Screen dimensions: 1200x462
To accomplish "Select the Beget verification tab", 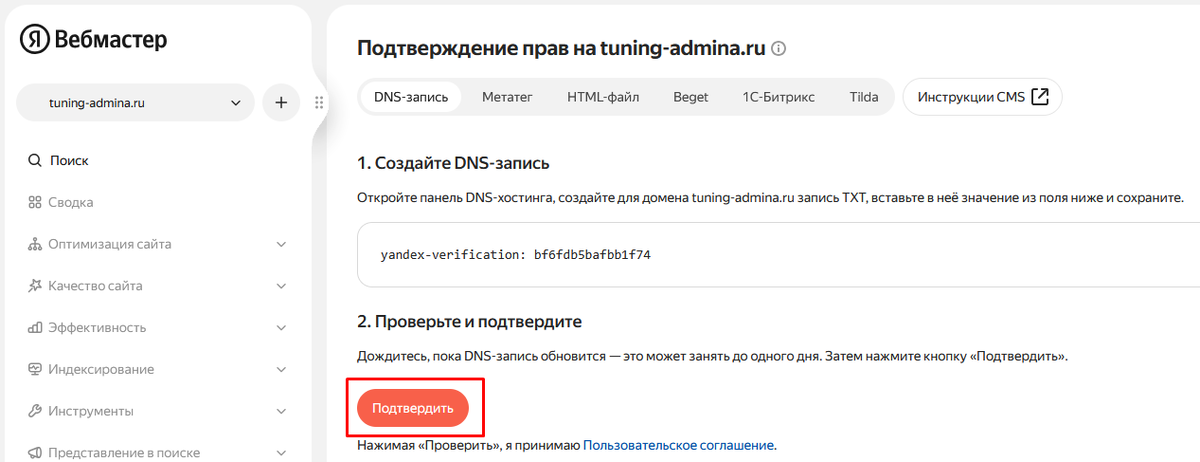I will (690, 97).
